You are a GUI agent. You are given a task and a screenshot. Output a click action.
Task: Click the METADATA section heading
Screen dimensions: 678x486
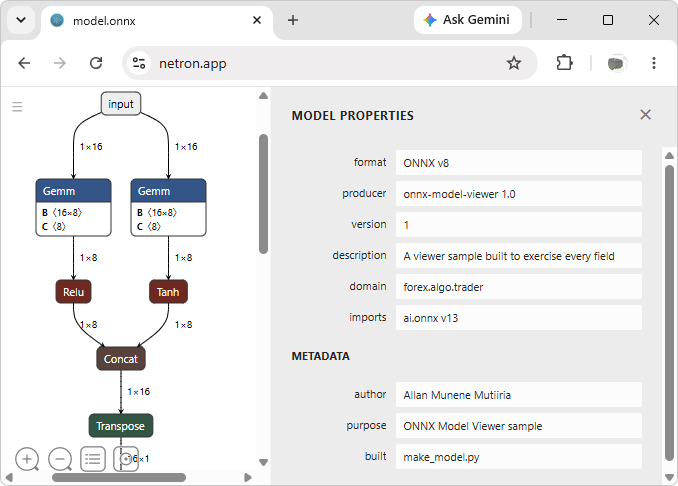(320, 356)
